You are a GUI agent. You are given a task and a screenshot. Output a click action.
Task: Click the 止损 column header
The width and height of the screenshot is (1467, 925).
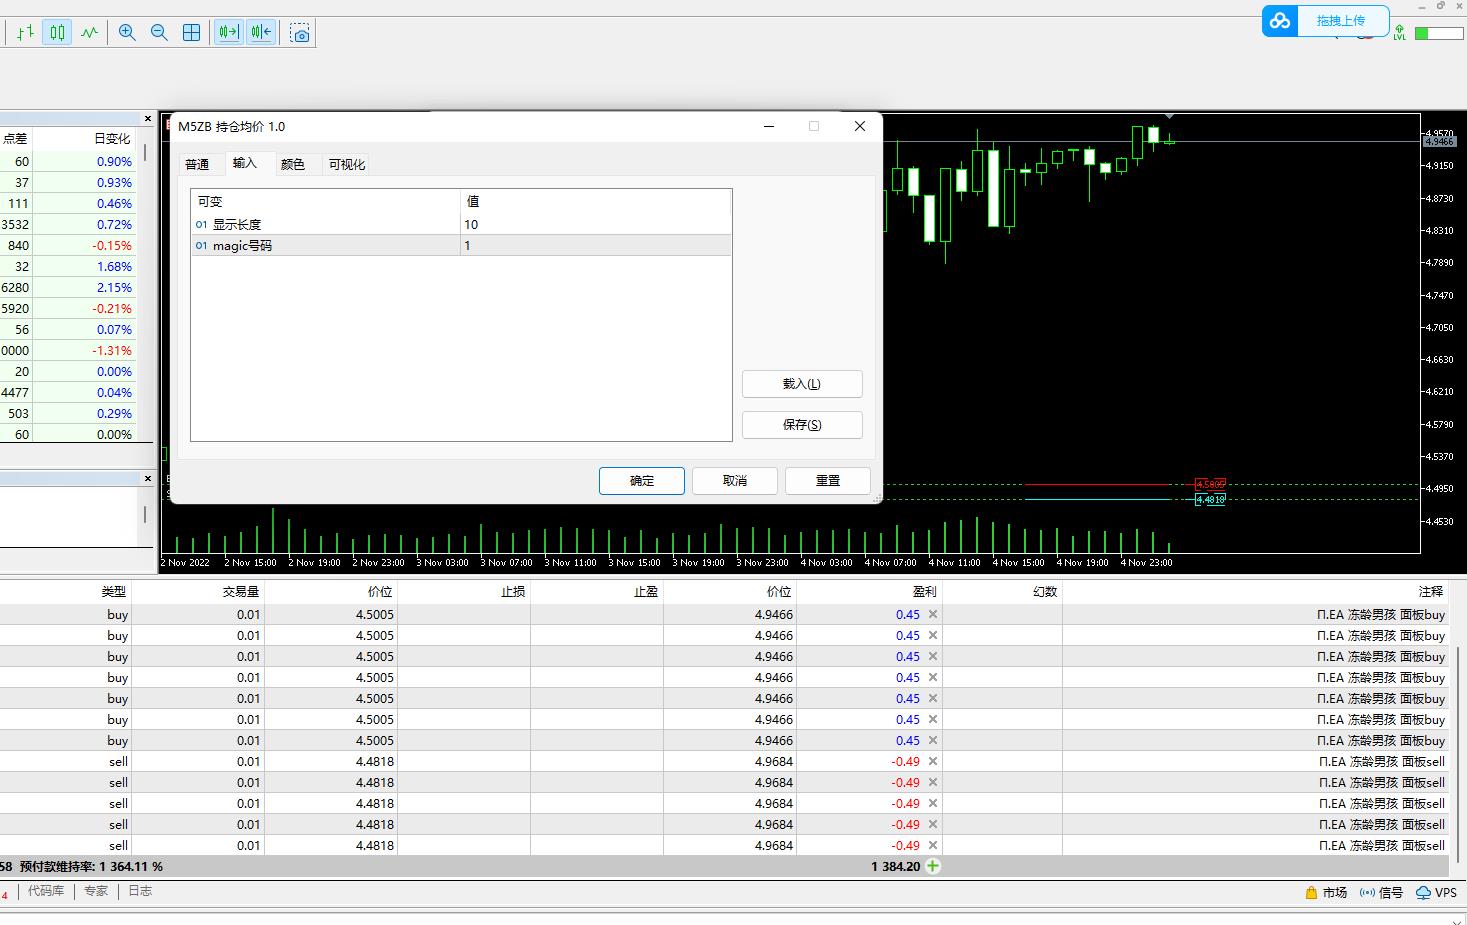coord(513,592)
